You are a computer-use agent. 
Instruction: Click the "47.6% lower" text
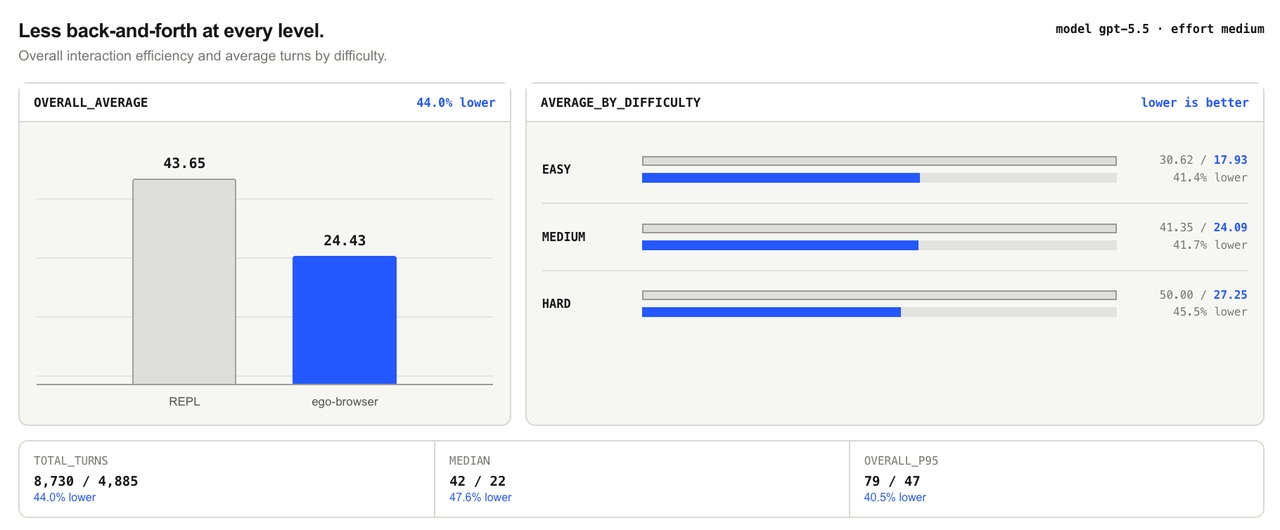click(480, 497)
